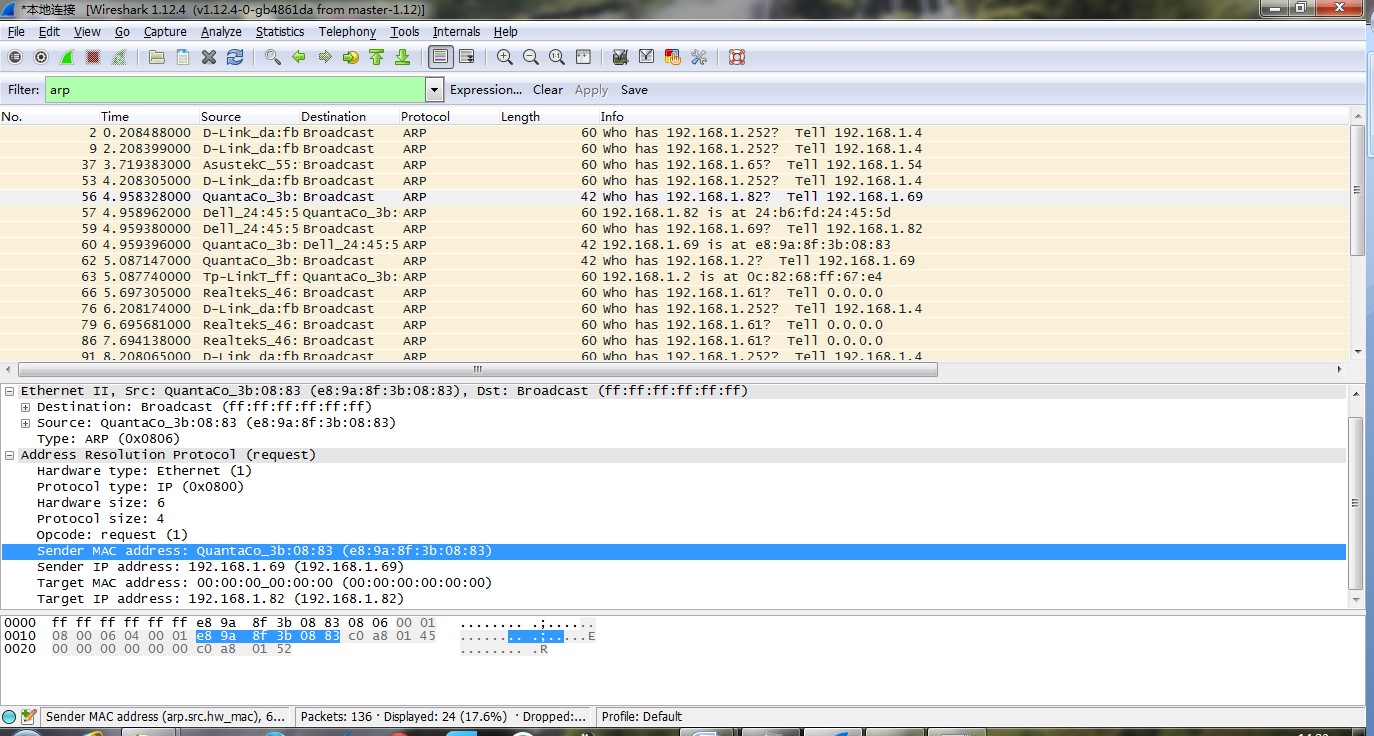Viewport: 1374px width, 736px height.
Task: Open a capture file (folder icon)
Action: (x=157, y=57)
